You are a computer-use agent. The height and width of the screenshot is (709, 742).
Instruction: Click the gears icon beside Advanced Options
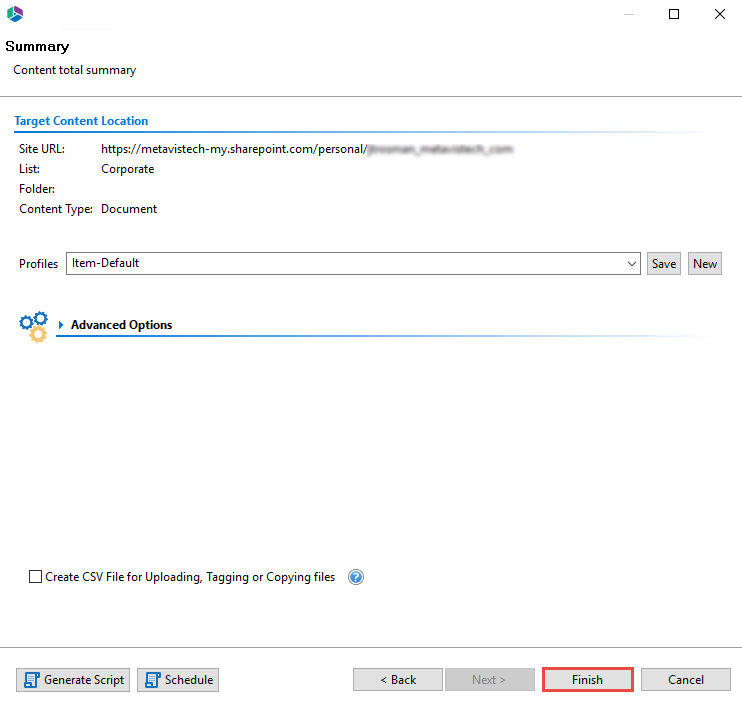(x=33, y=326)
